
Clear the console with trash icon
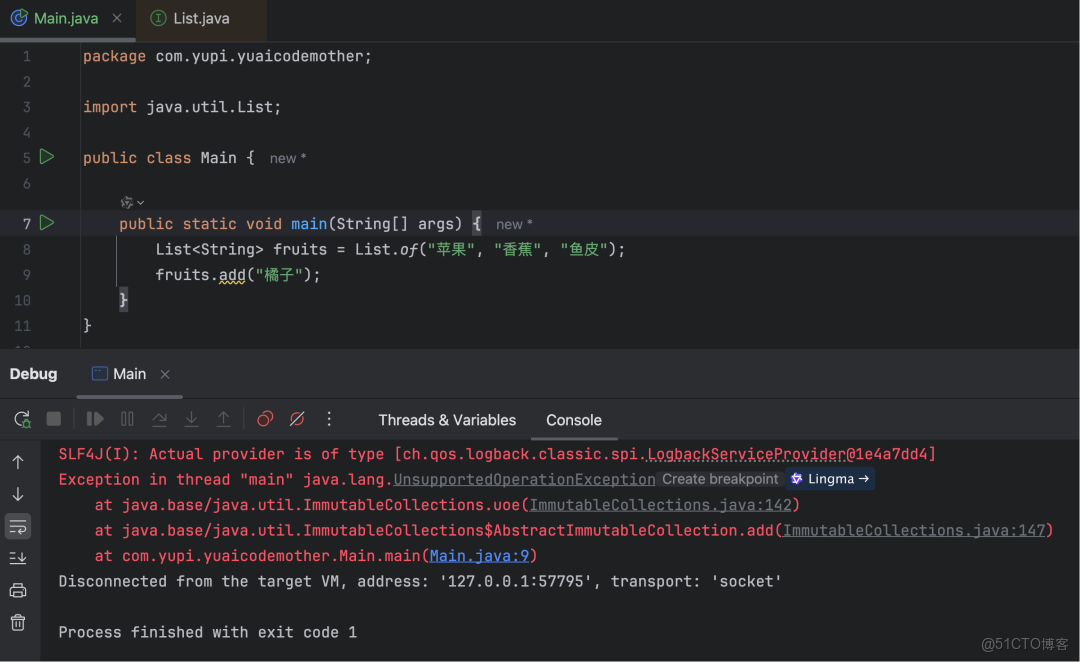point(18,622)
